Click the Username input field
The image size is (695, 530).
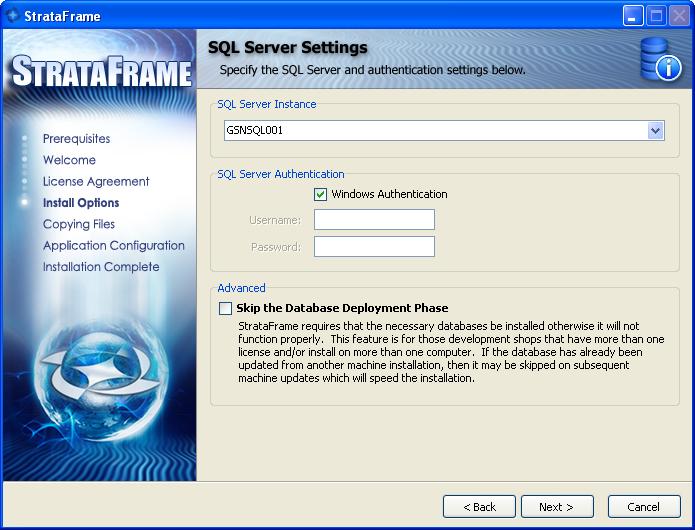coord(374,220)
